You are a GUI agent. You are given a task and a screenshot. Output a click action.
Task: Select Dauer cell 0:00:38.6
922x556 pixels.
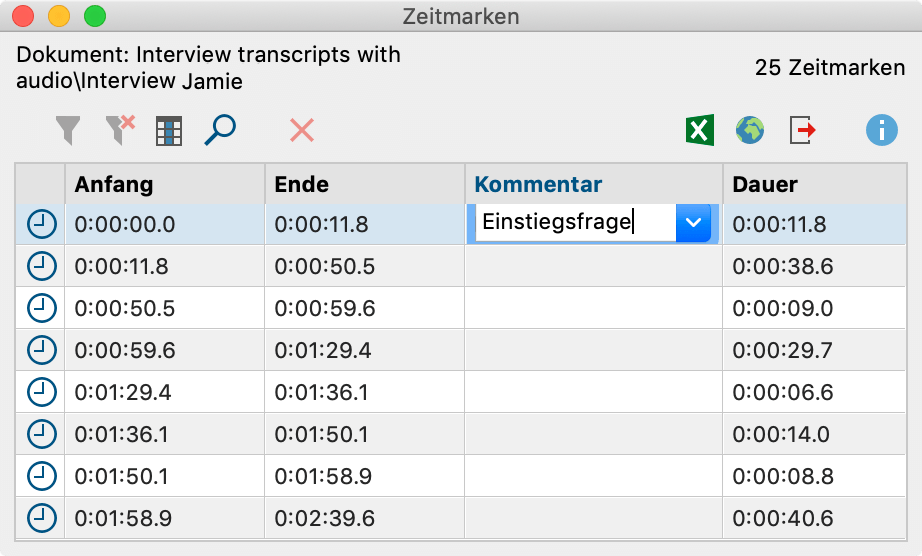click(x=814, y=266)
